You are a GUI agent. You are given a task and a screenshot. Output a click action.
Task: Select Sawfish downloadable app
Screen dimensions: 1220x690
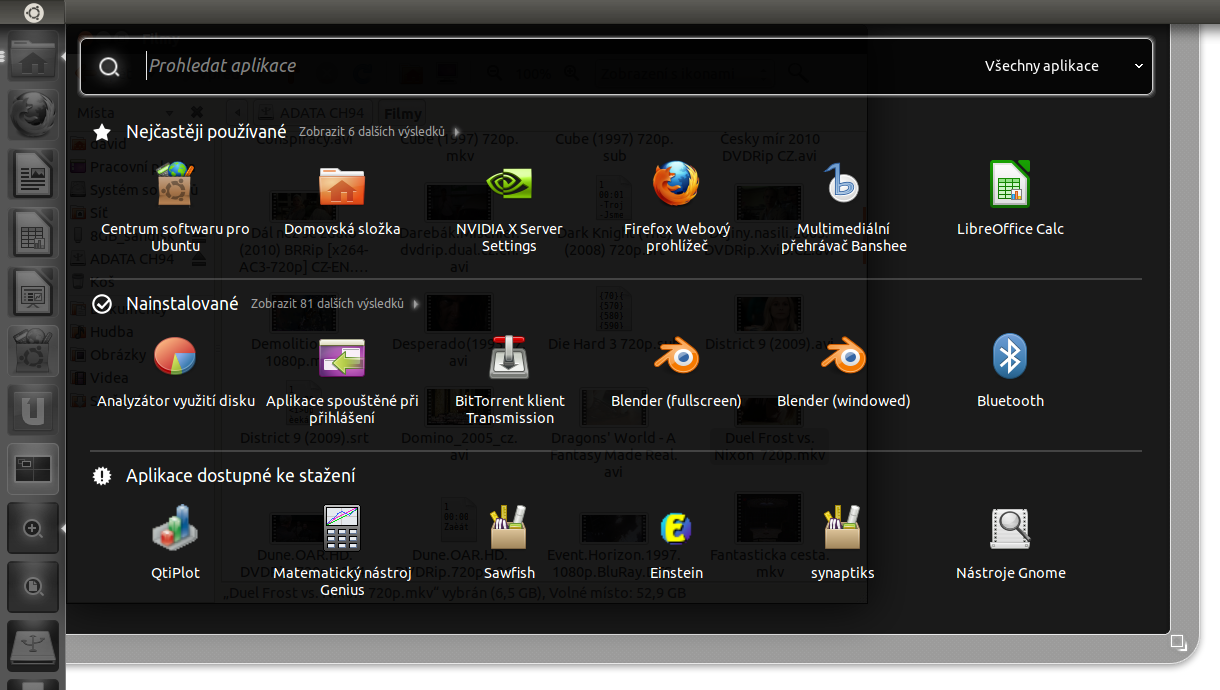(509, 544)
